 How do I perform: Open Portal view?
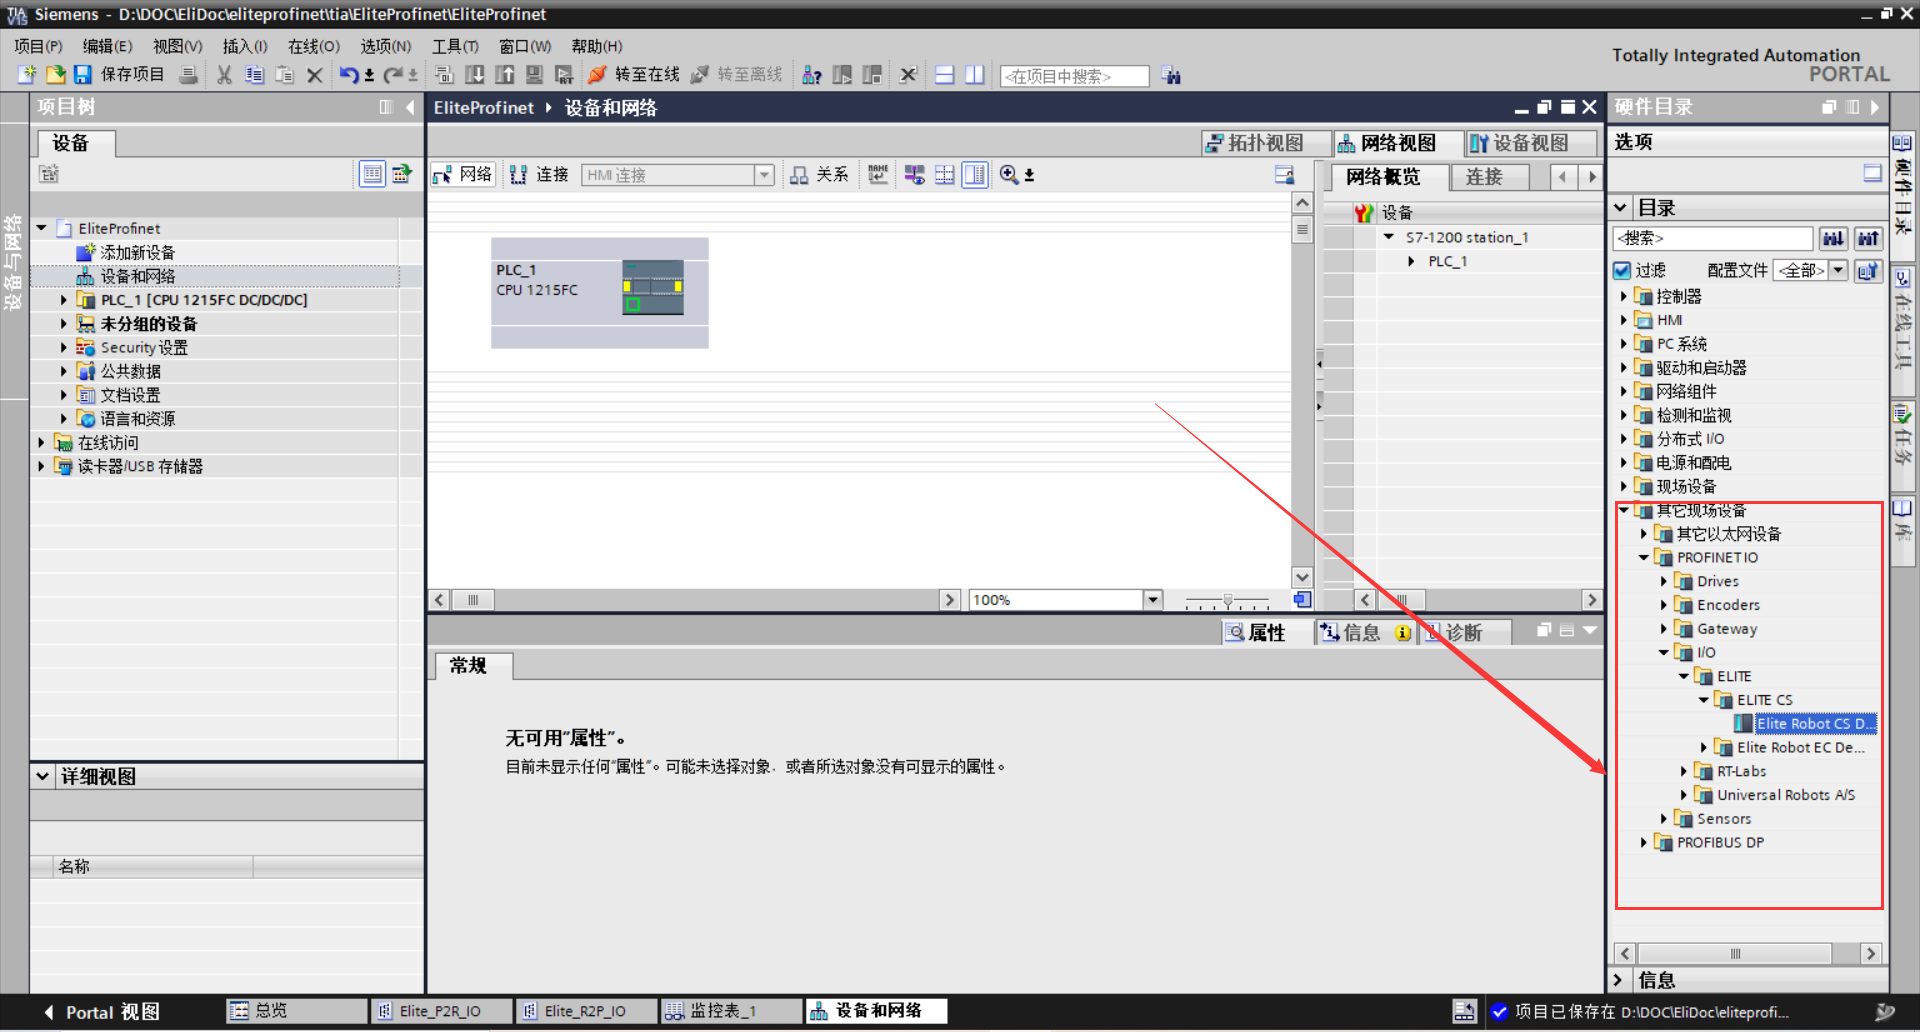click(101, 1012)
